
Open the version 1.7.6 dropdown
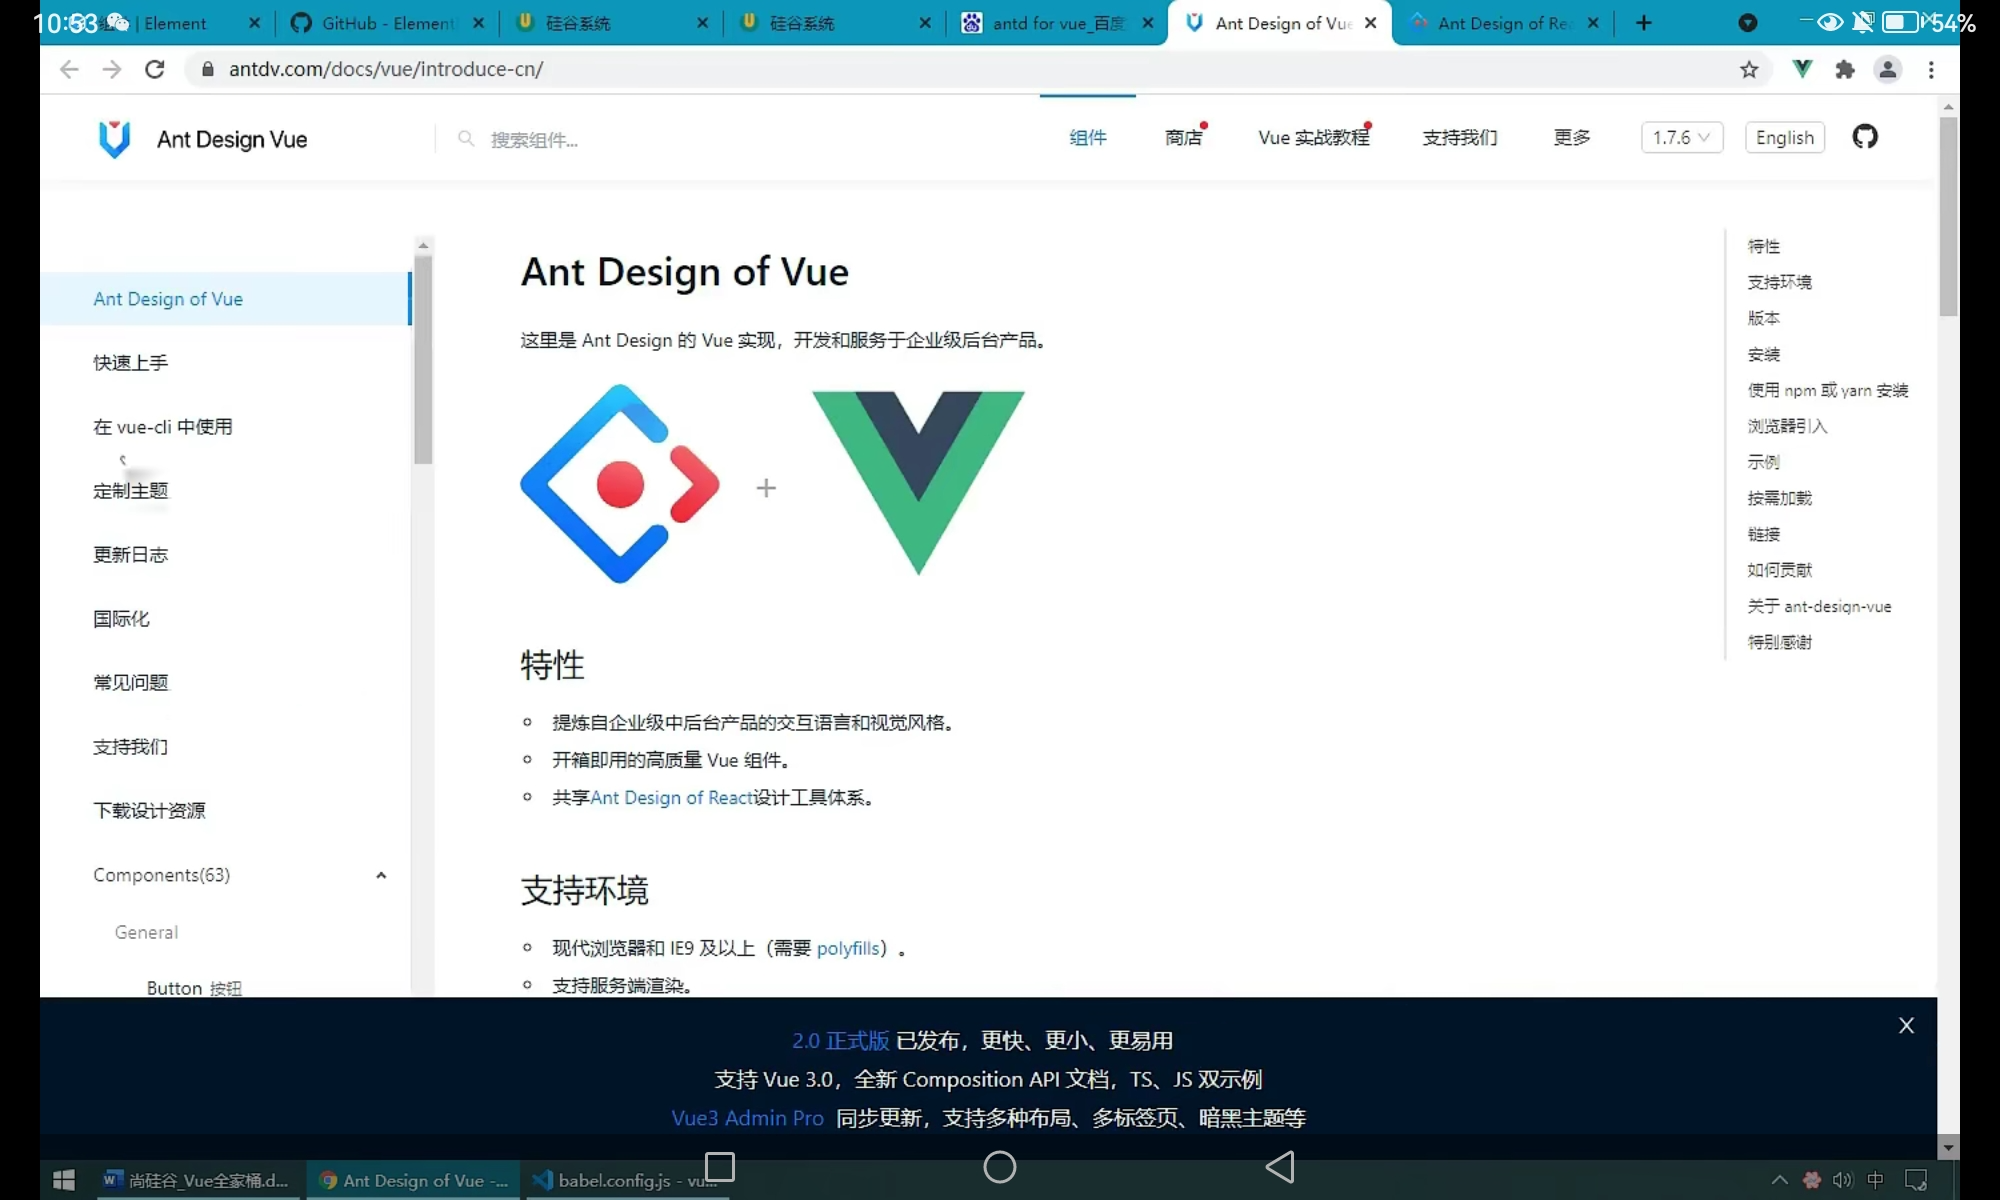pyautogui.click(x=1682, y=137)
